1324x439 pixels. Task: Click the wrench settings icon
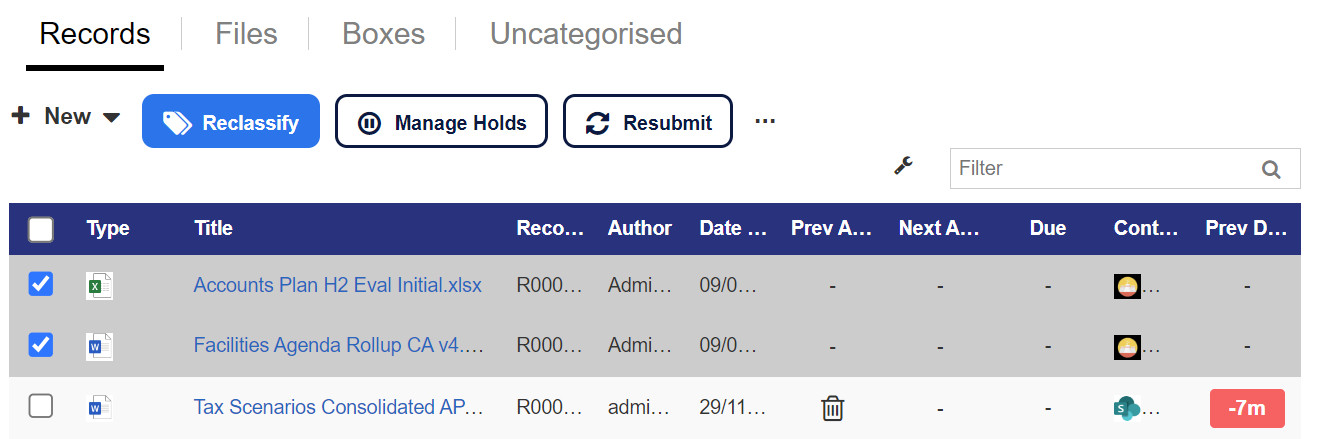pos(904,166)
